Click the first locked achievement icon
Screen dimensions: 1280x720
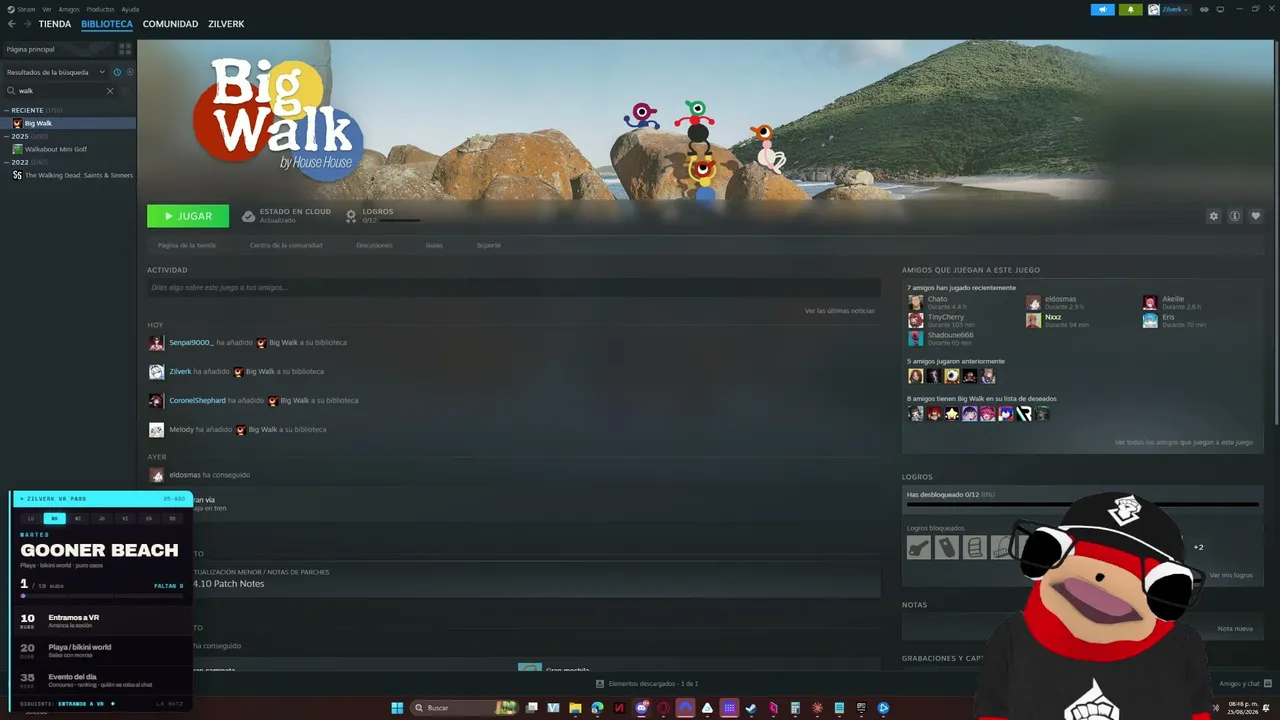click(919, 547)
